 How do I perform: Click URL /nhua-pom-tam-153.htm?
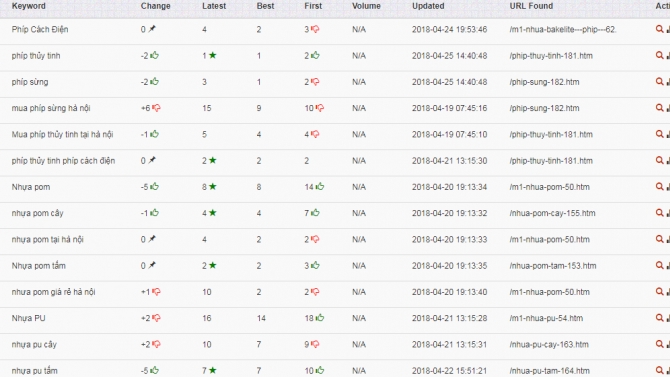point(552,266)
